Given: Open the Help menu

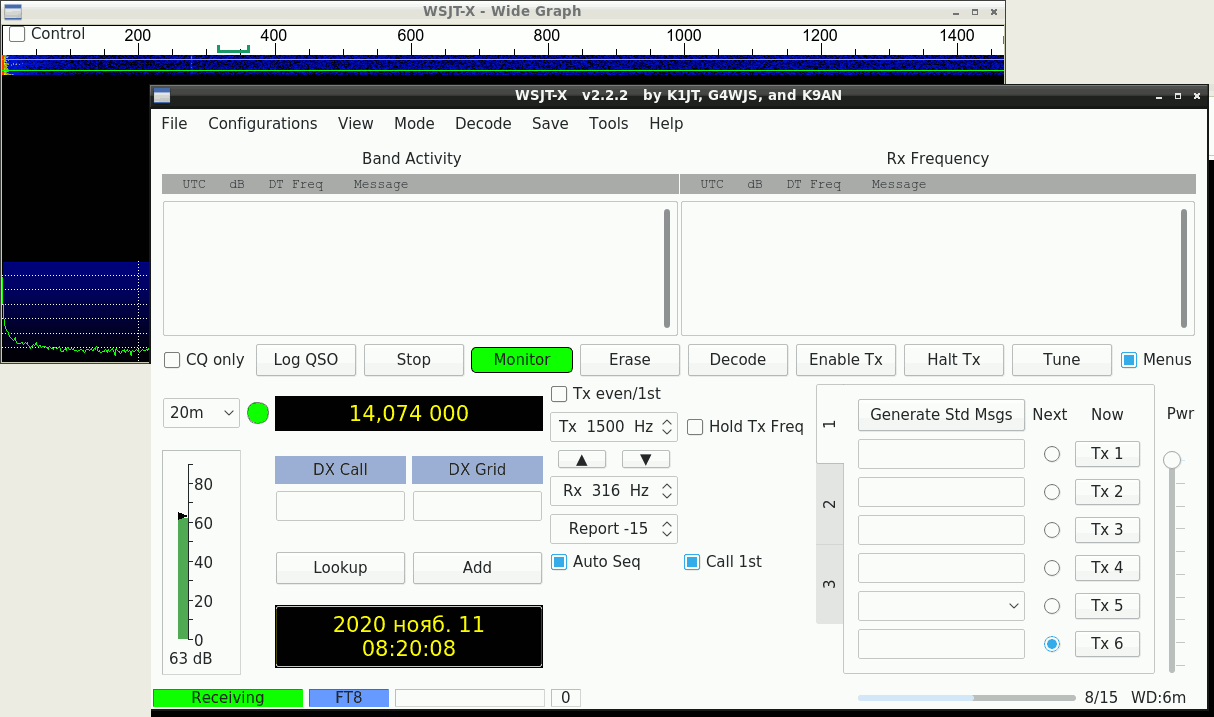Looking at the screenshot, I should 666,123.
